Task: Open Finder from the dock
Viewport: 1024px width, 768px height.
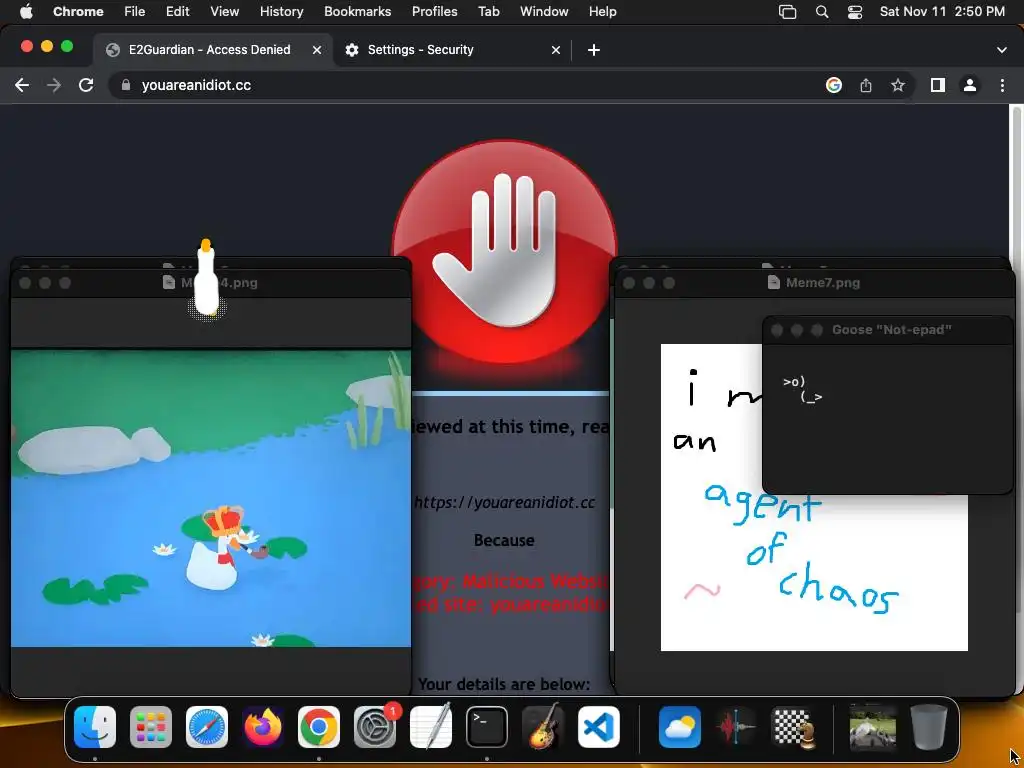Action: [x=95, y=727]
